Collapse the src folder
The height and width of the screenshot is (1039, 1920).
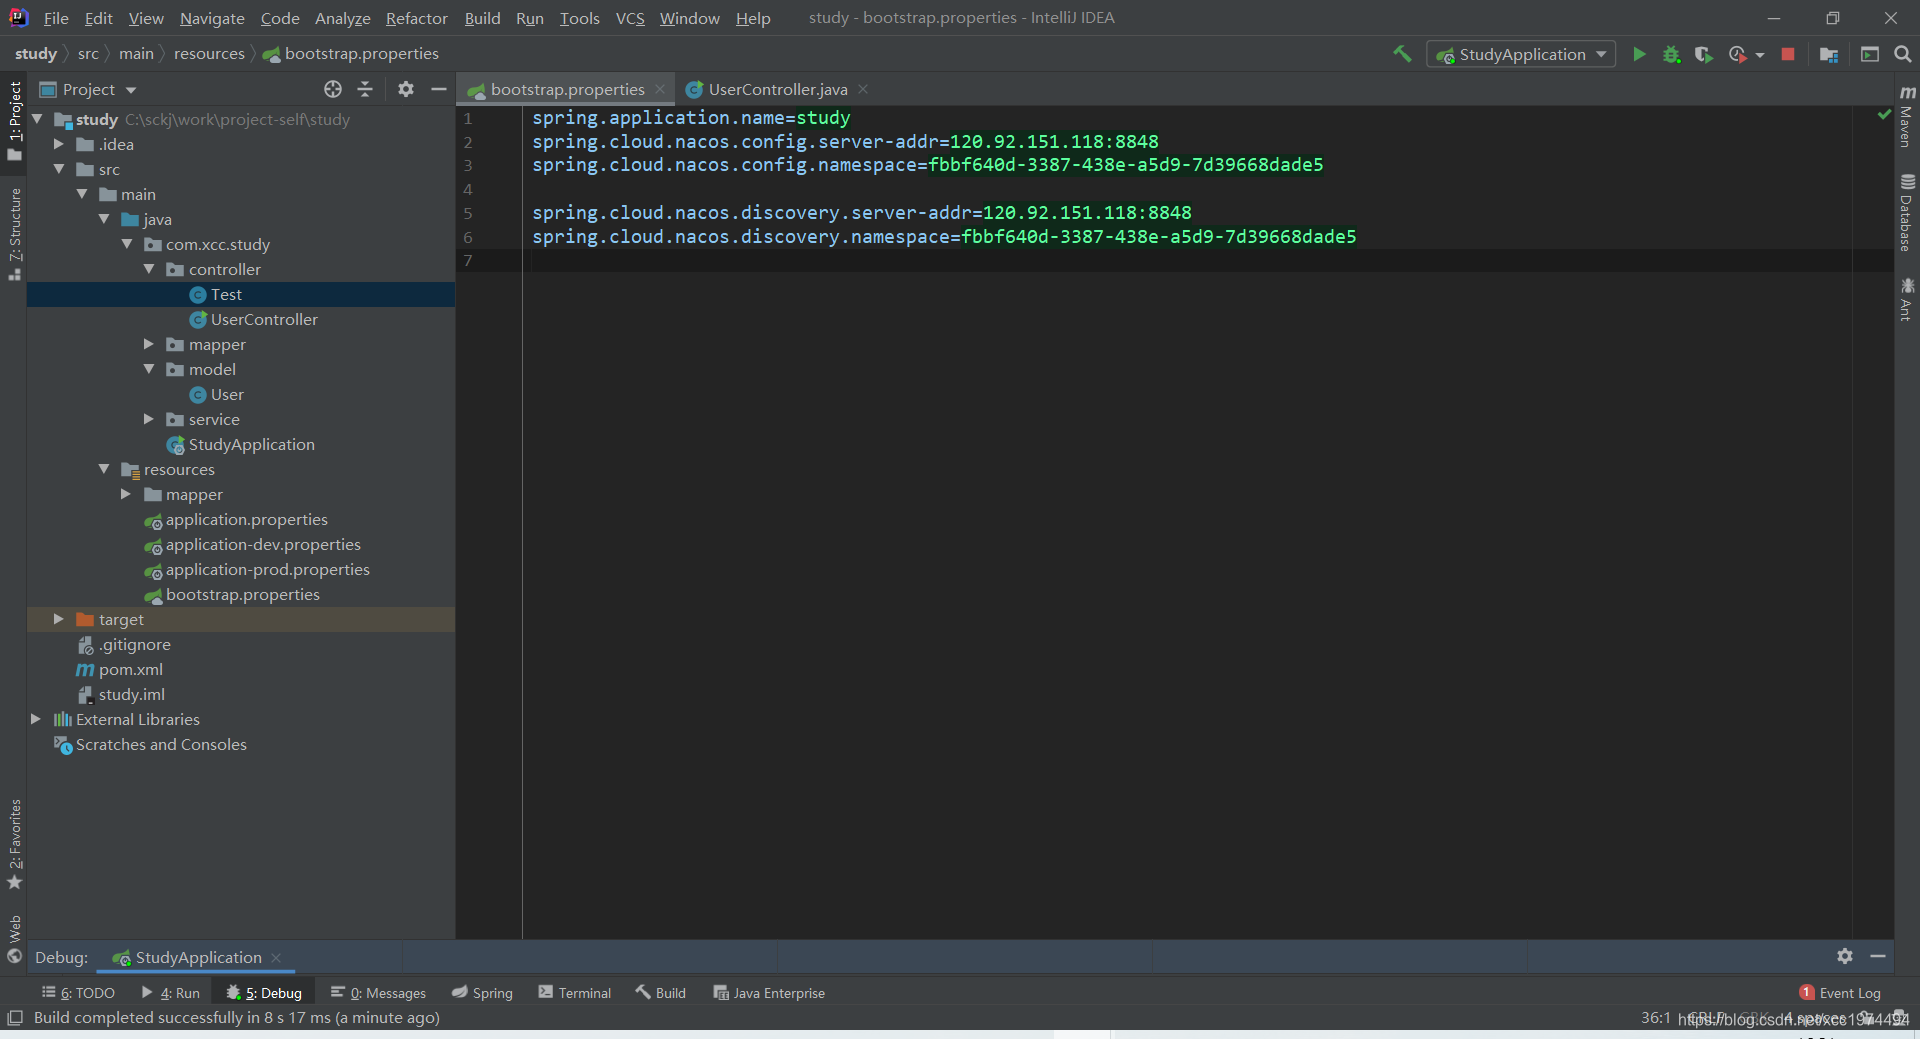(59, 169)
